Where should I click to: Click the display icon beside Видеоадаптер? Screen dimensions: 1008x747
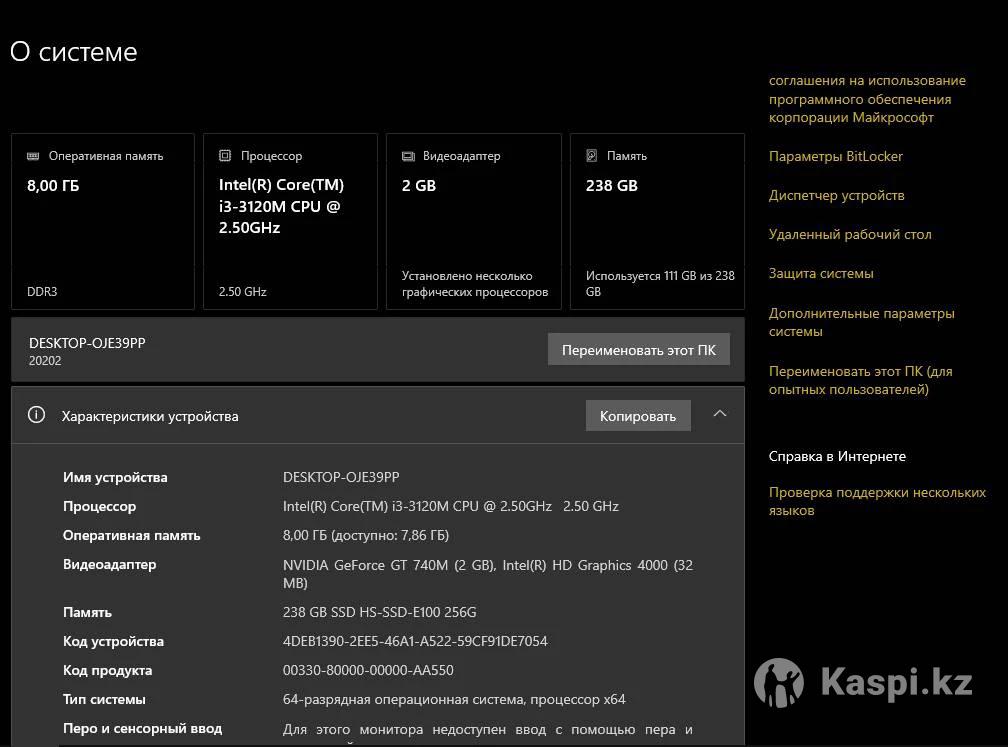coord(408,156)
